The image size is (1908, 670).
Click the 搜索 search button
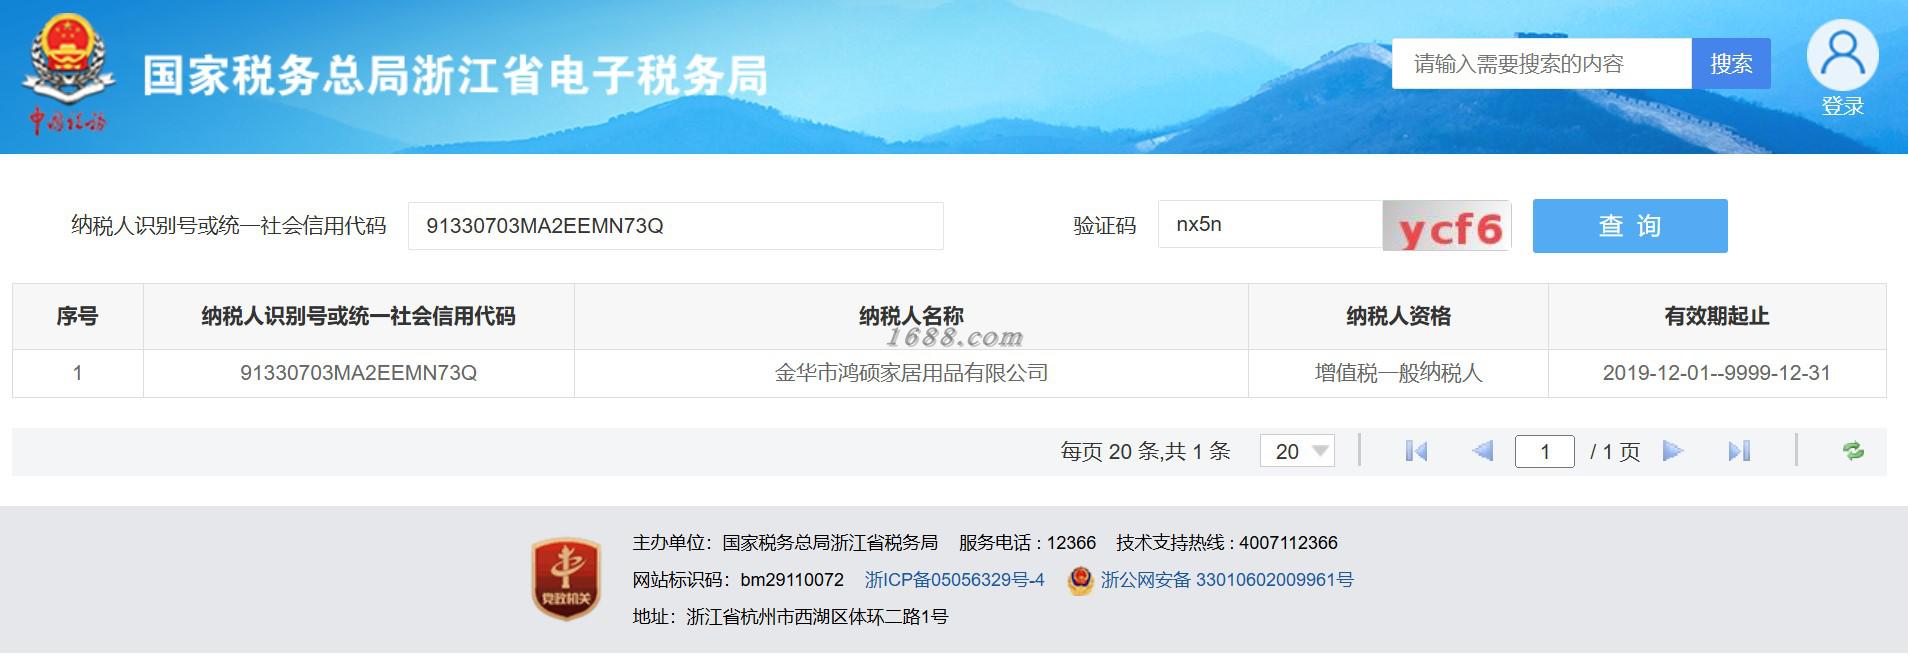[x=1731, y=64]
